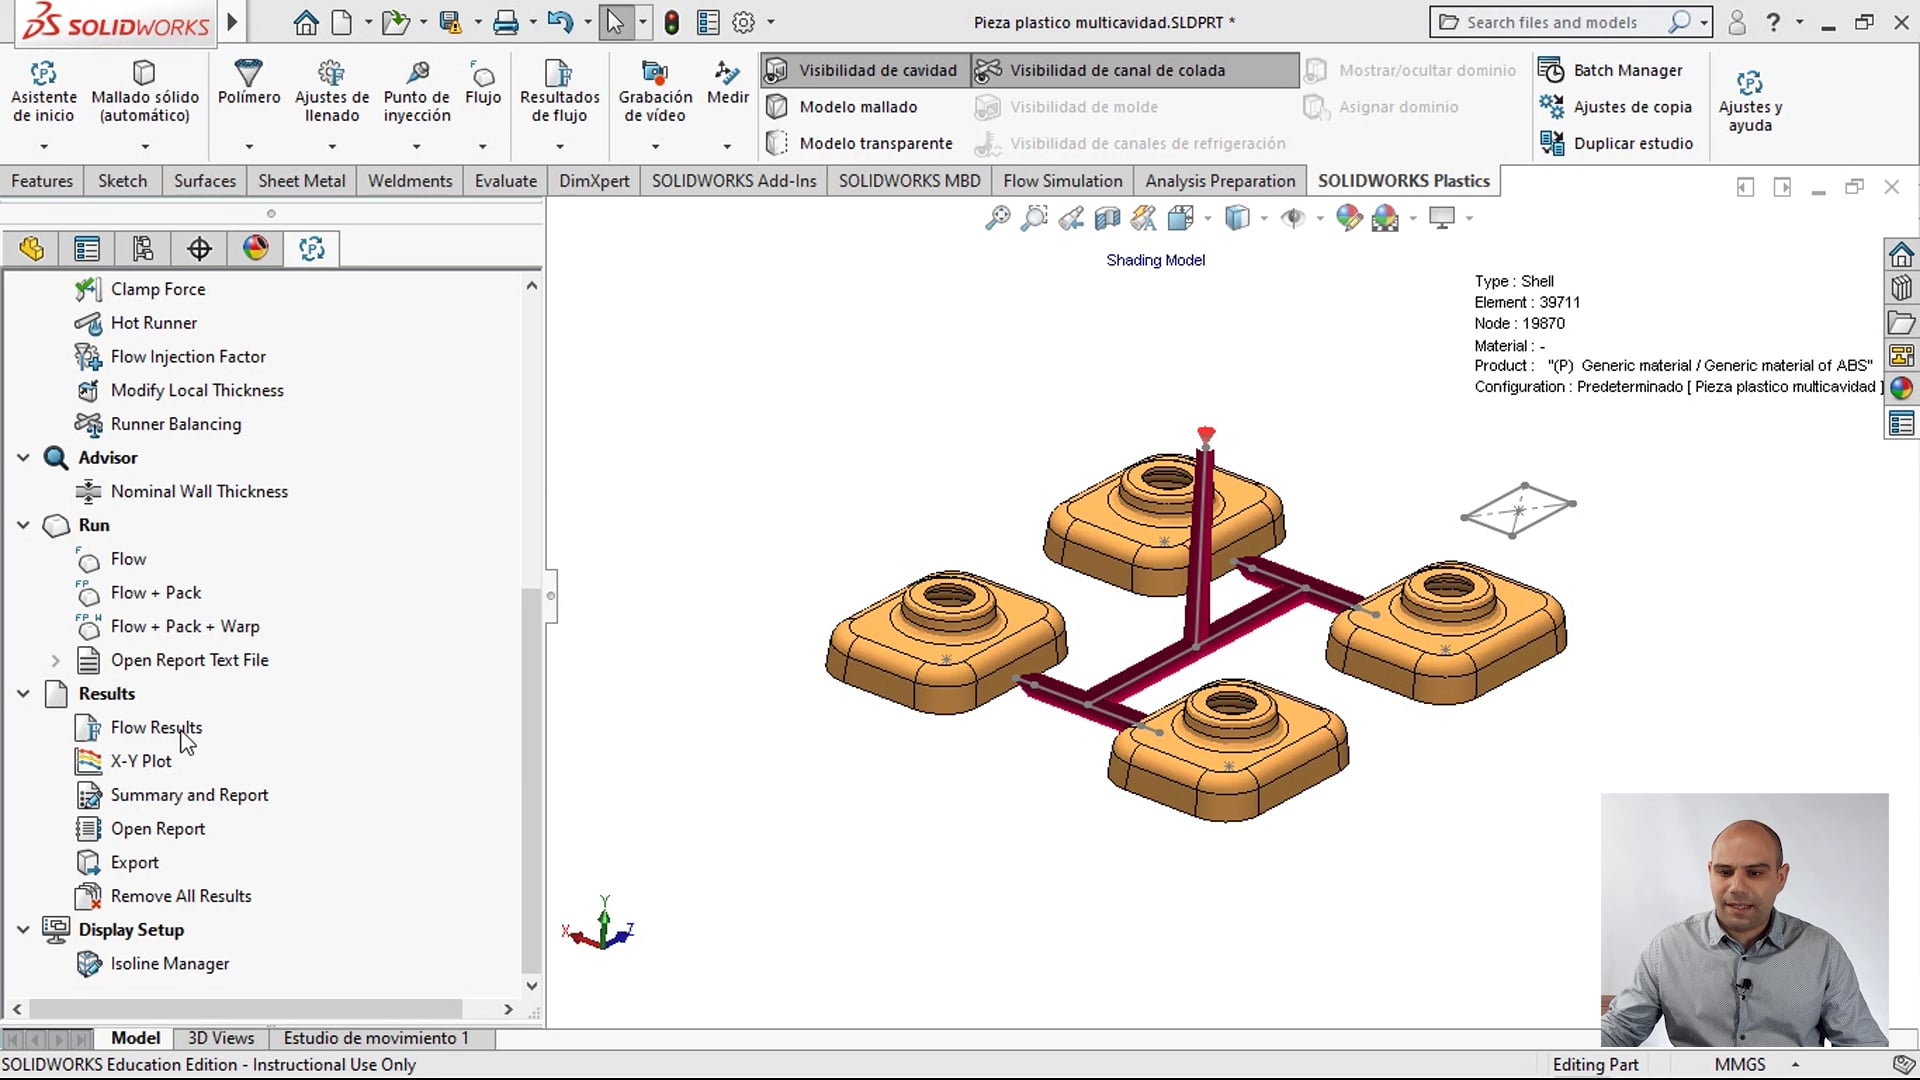The width and height of the screenshot is (1920, 1080).
Task: Open the Polímero material selector
Action: [248, 83]
